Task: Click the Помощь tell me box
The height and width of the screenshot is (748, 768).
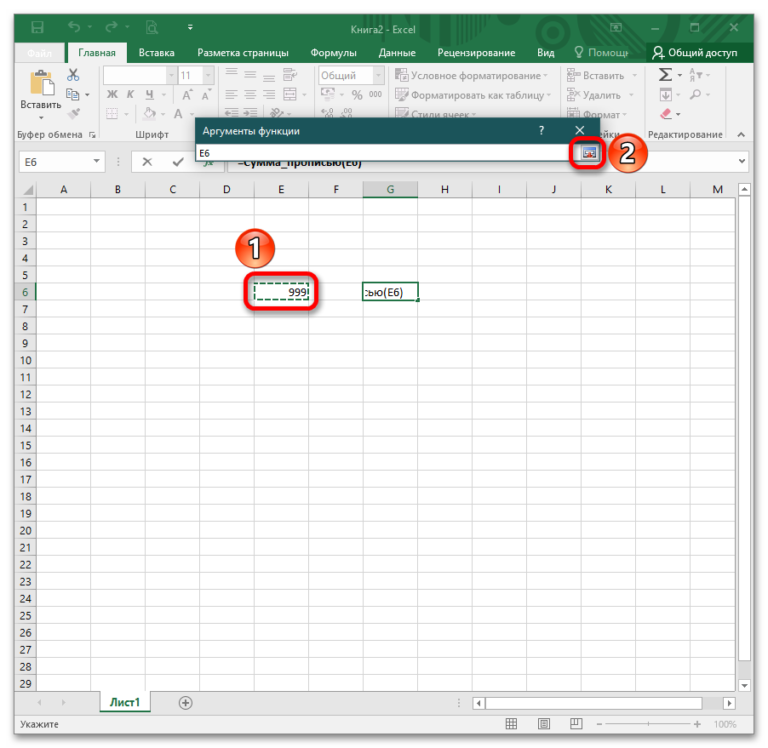Action: click(x=601, y=53)
